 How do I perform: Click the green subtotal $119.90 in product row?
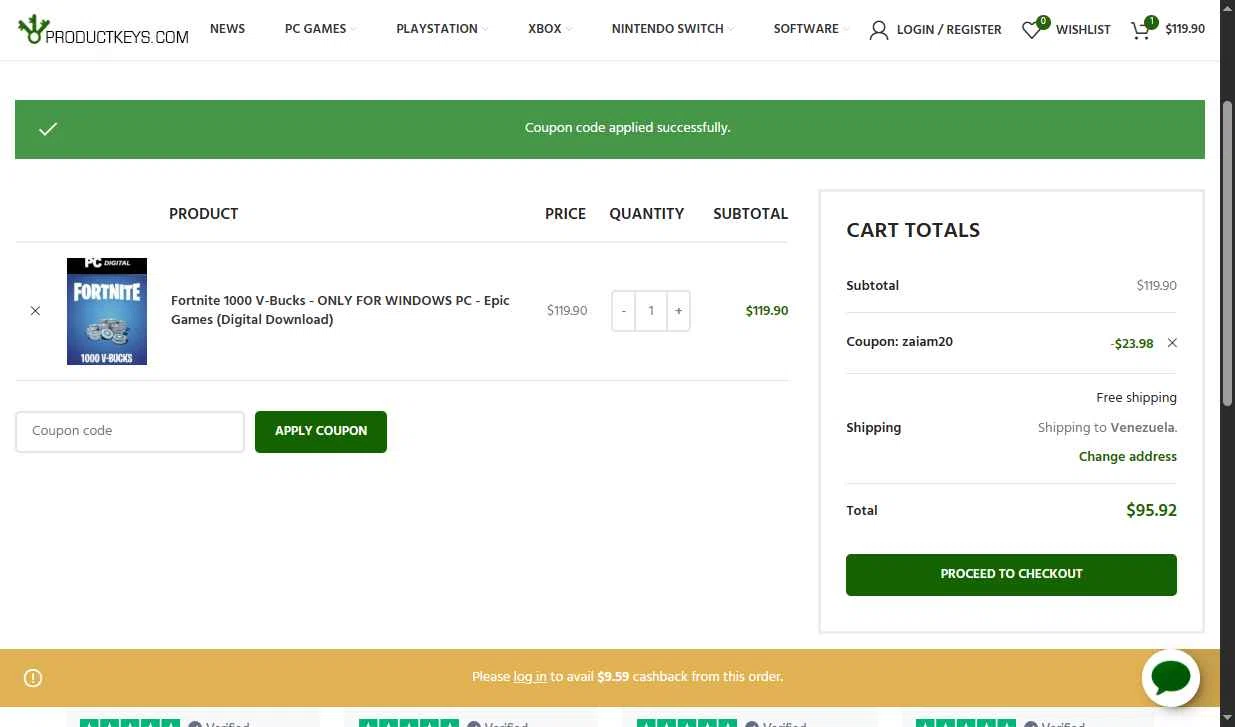point(767,311)
